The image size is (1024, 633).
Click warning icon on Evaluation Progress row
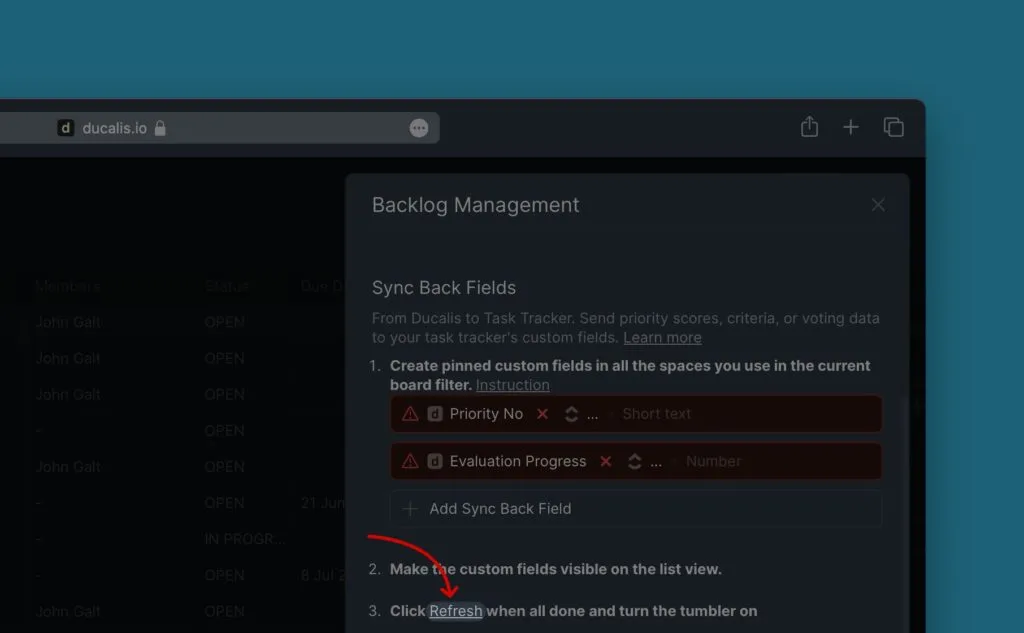pyautogui.click(x=410, y=461)
